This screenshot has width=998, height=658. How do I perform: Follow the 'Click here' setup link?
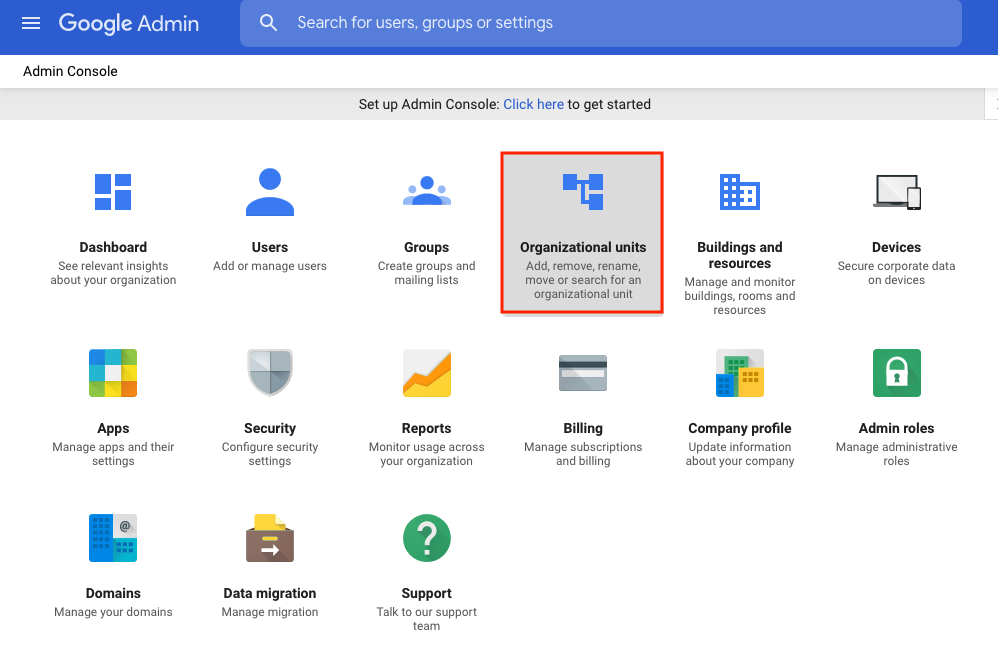[x=533, y=104]
